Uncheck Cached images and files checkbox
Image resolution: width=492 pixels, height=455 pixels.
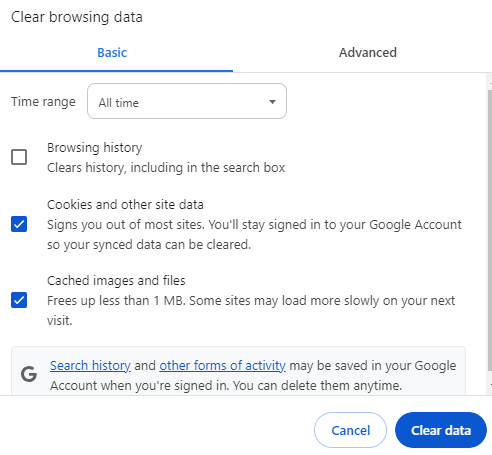19,300
